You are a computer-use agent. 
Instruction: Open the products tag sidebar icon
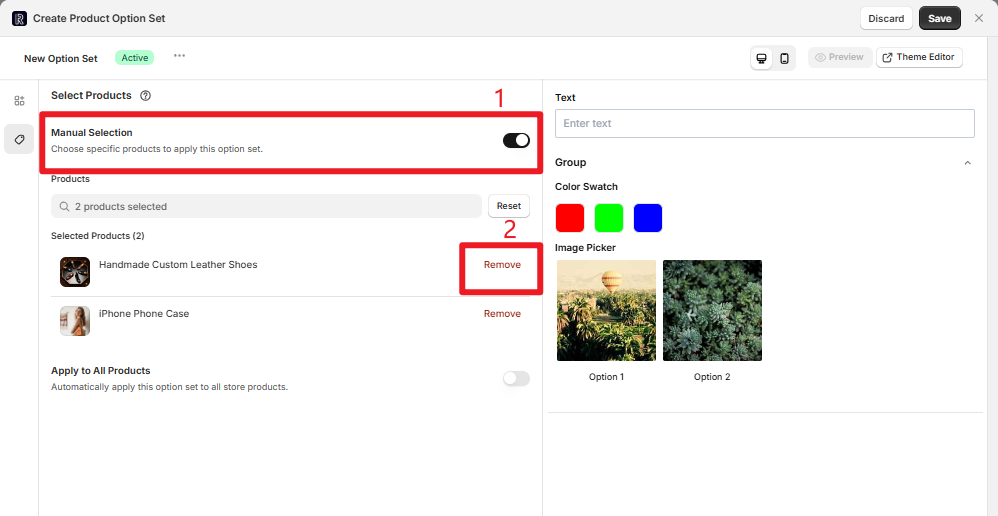pos(19,139)
